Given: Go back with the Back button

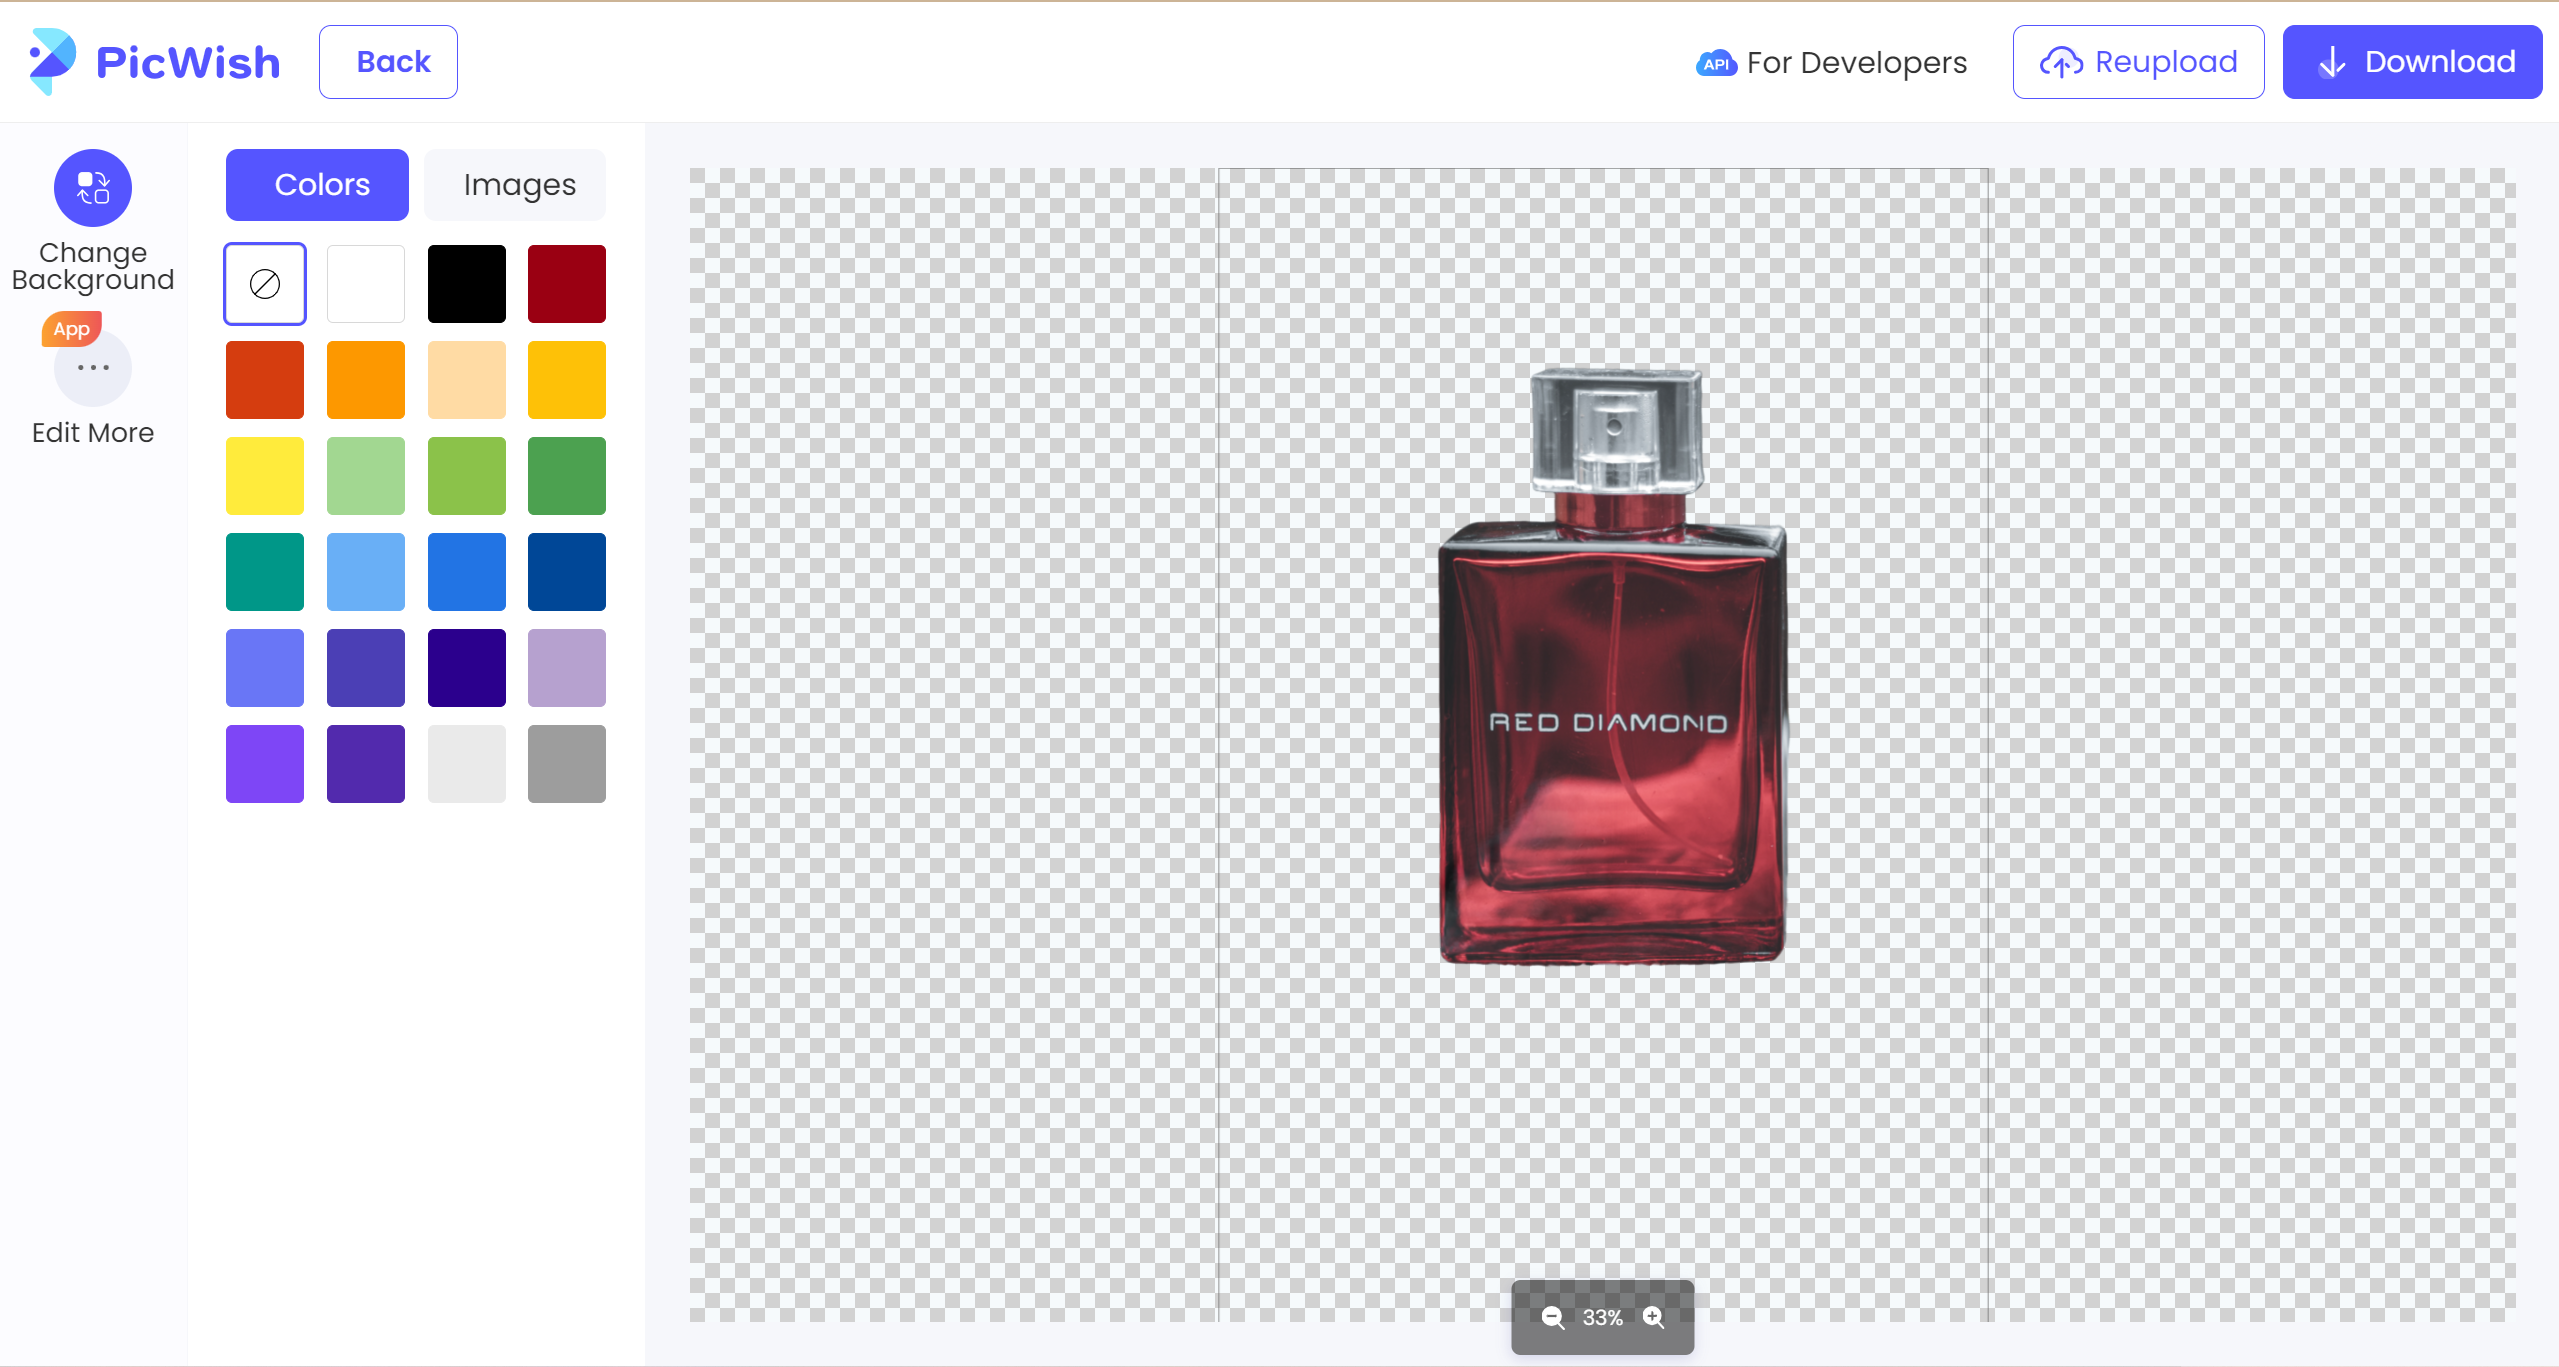Looking at the screenshot, I should point(388,62).
